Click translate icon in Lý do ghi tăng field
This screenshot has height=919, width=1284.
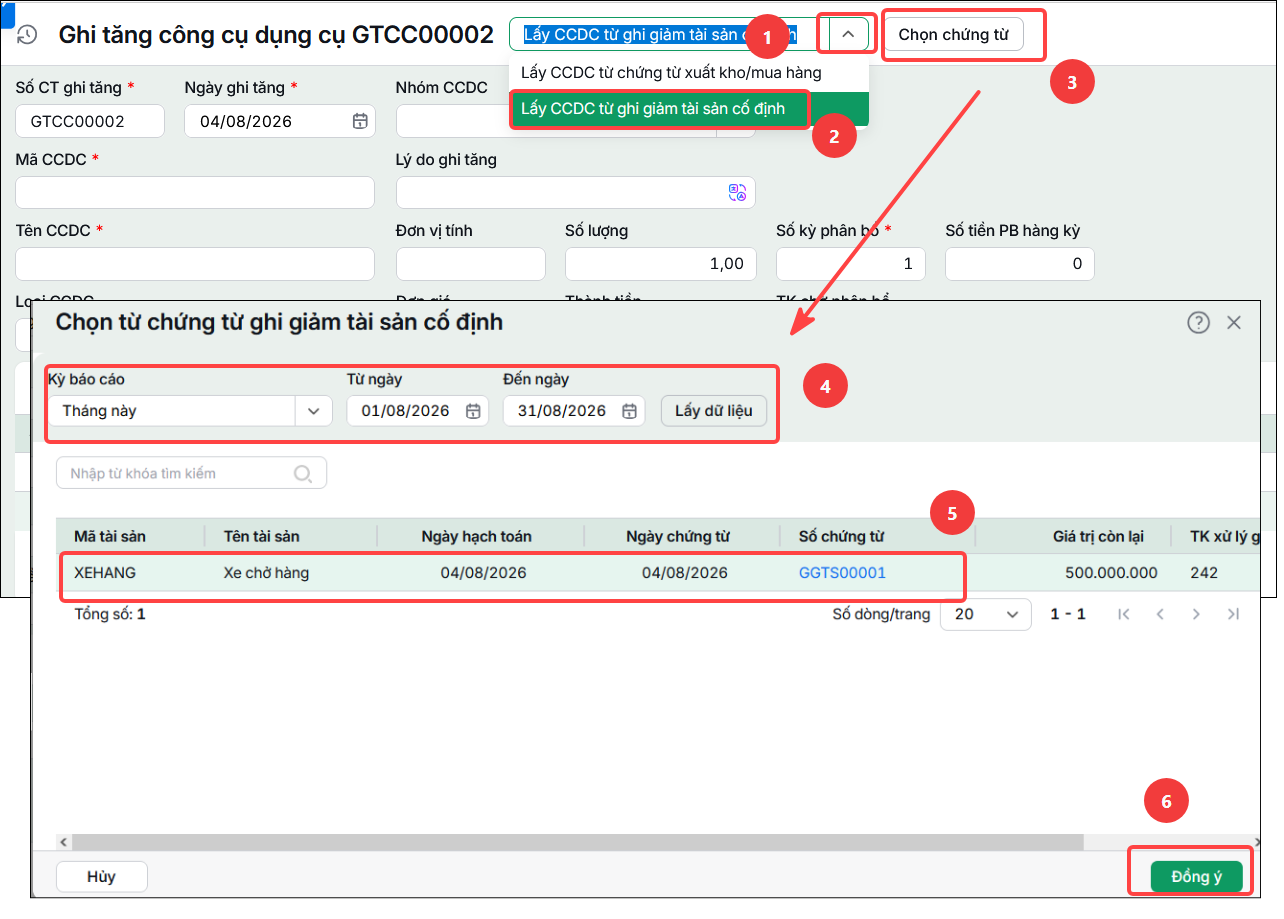[737, 193]
